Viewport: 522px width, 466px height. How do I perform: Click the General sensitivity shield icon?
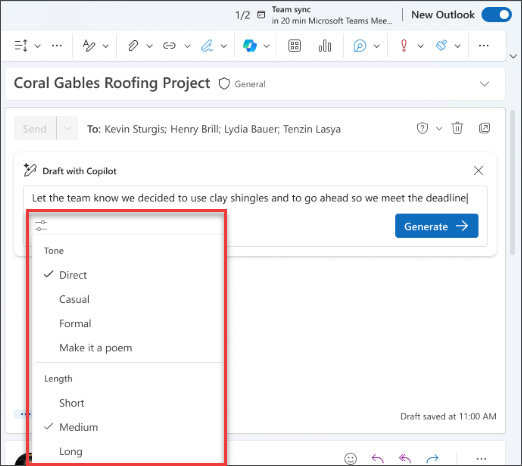pos(224,84)
